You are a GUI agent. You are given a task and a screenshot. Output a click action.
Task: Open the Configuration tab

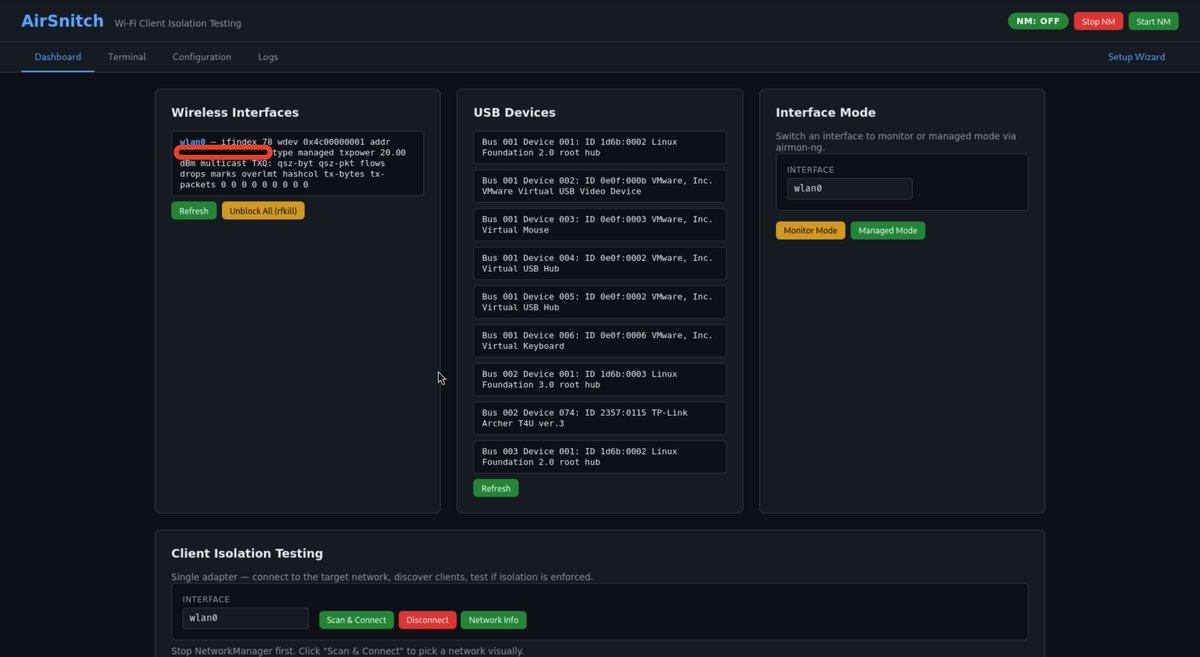click(202, 57)
